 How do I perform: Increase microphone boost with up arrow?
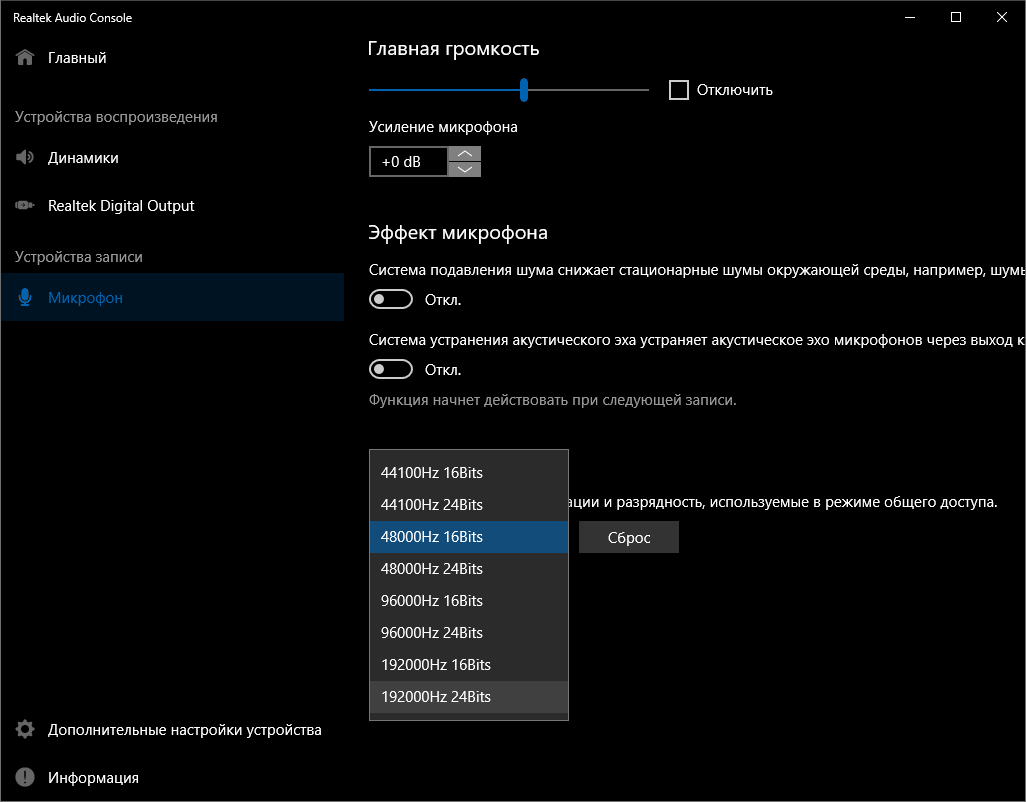[464, 154]
